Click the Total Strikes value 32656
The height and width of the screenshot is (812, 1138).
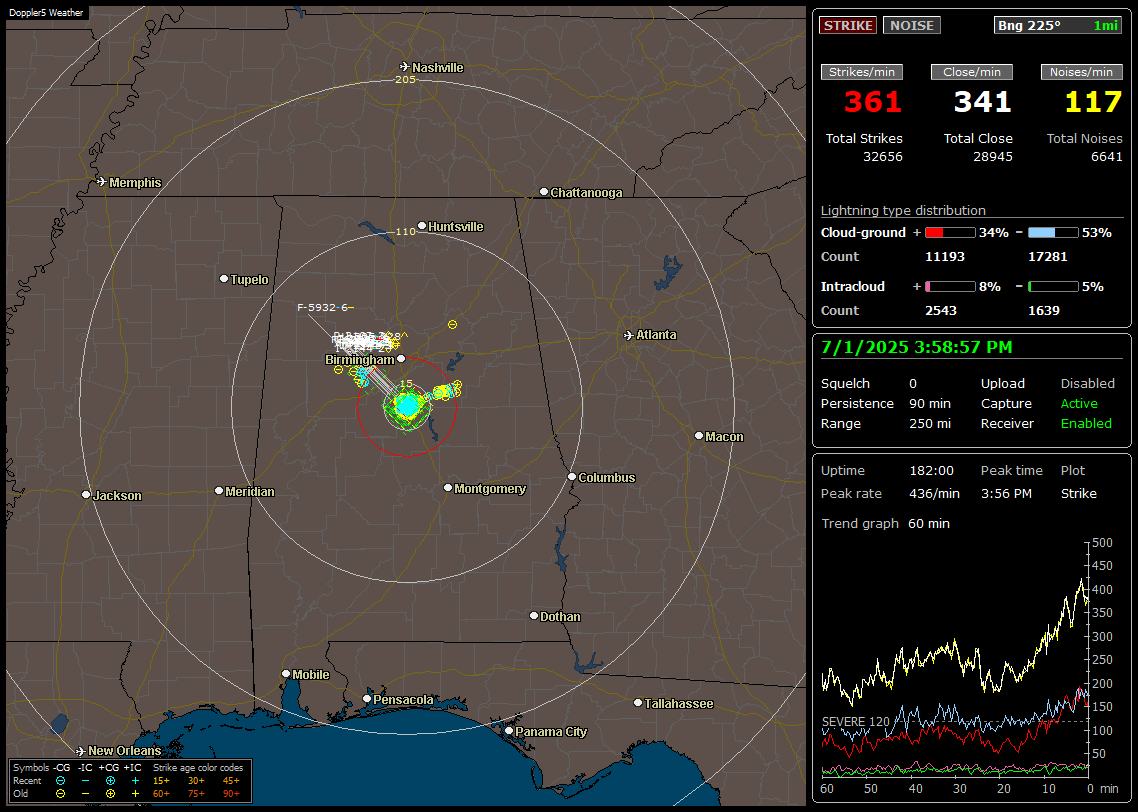(883, 157)
